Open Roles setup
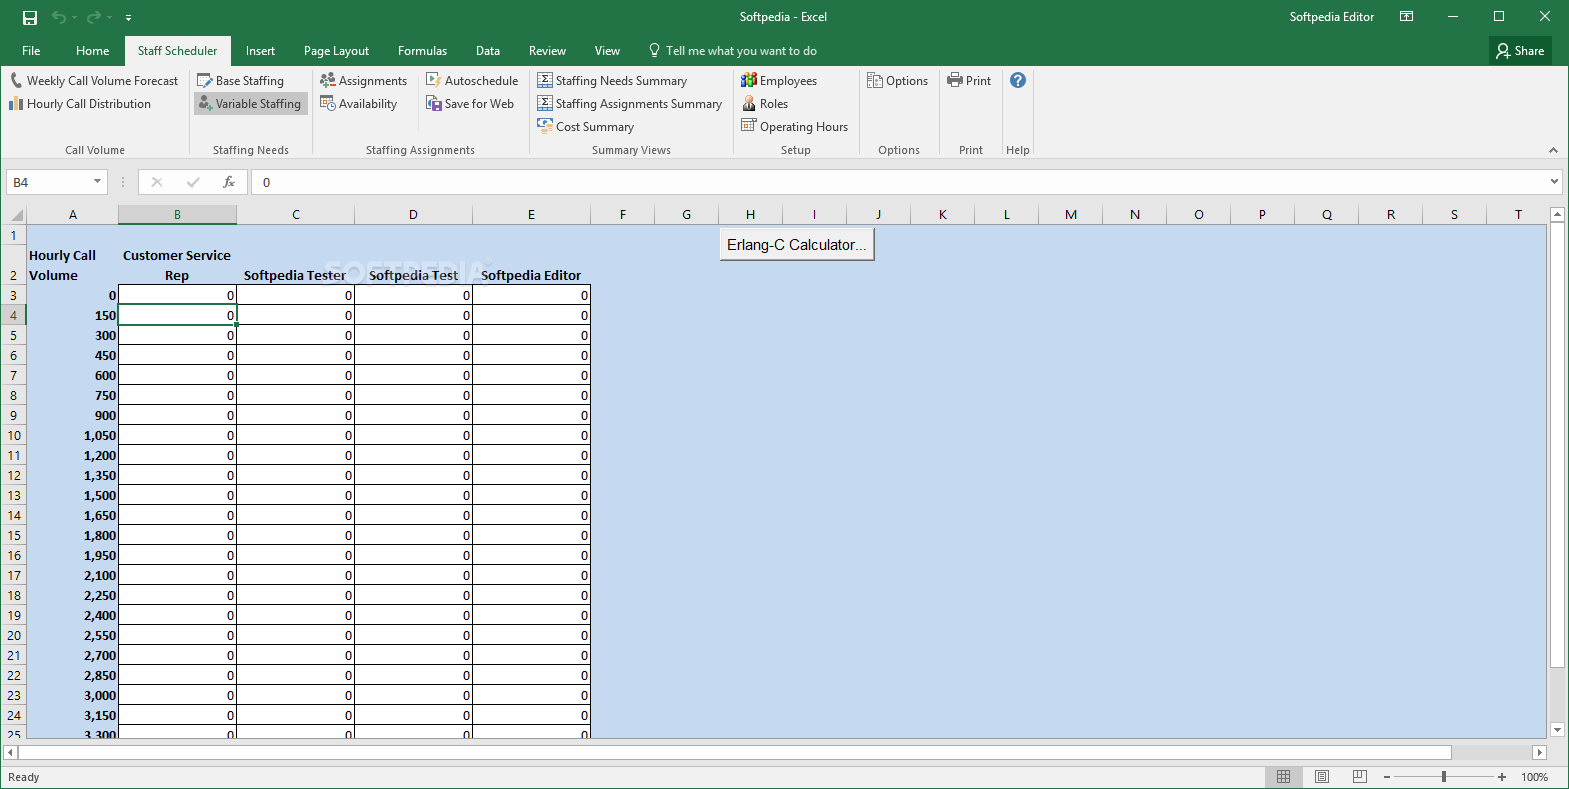The image size is (1569, 789). click(765, 104)
